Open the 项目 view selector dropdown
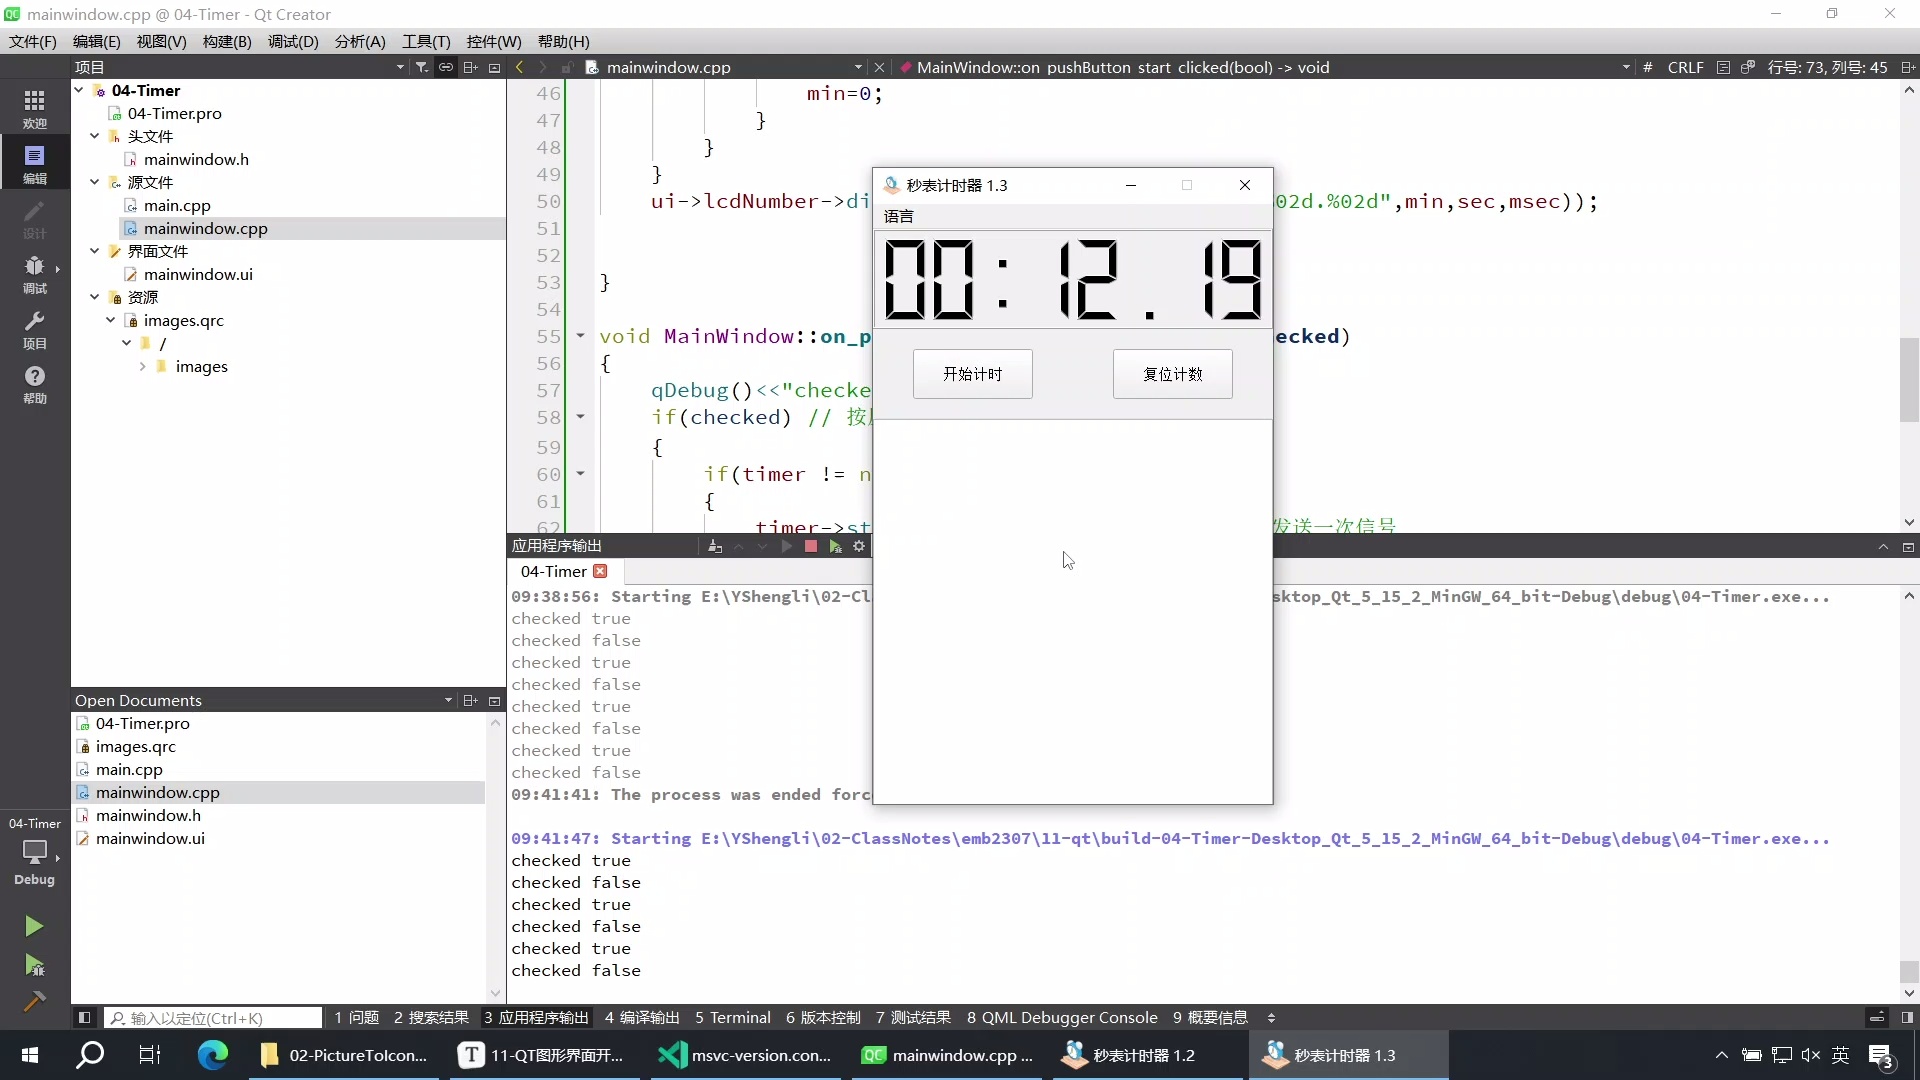The image size is (1920, 1080). (400, 67)
